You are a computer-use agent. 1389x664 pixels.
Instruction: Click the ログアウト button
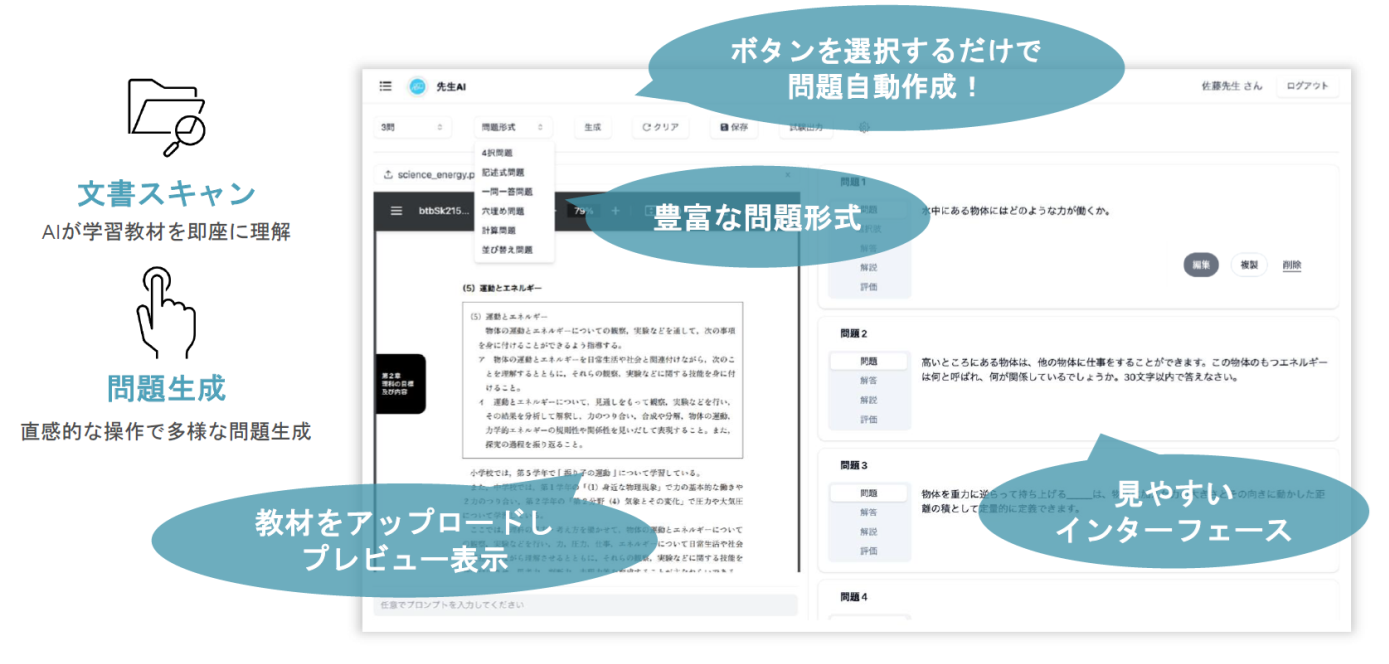pyautogui.click(x=1307, y=86)
